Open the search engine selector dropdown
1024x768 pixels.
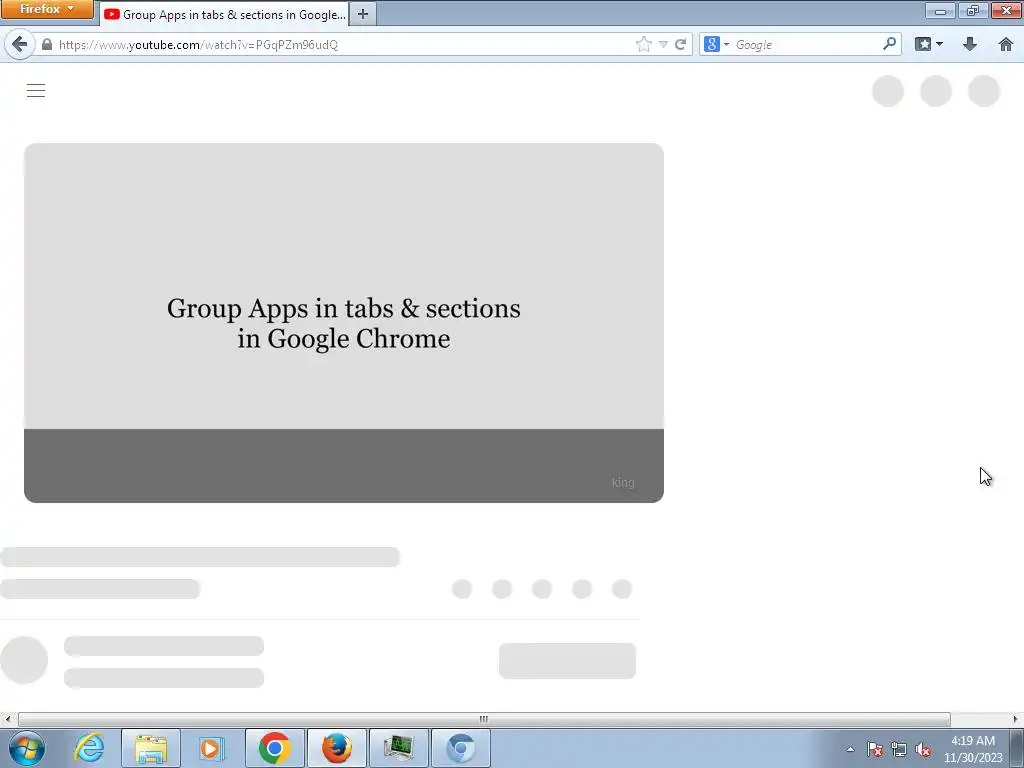tap(716, 44)
